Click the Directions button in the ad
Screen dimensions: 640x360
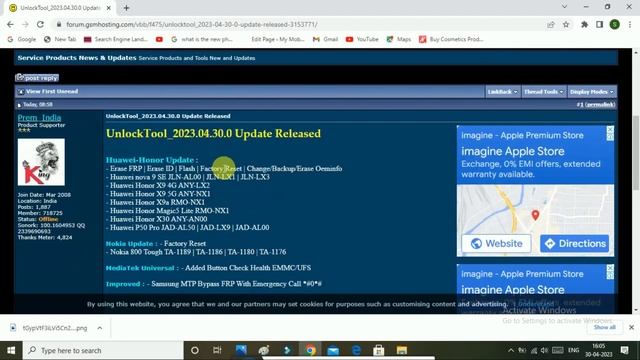click(x=574, y=244)
